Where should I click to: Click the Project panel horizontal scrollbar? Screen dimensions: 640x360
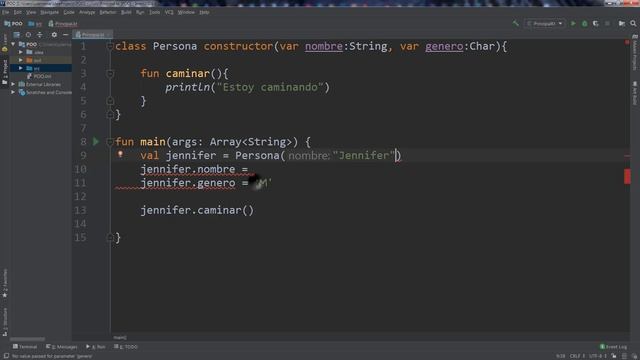[x=27, y=339]
